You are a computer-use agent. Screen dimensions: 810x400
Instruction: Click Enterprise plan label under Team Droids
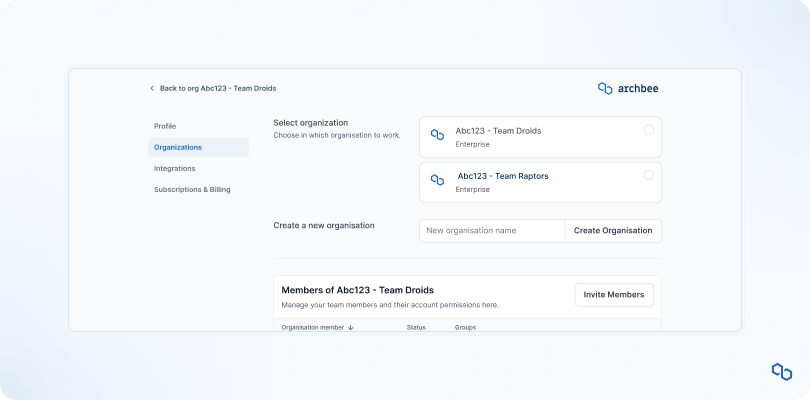point(472,144)
